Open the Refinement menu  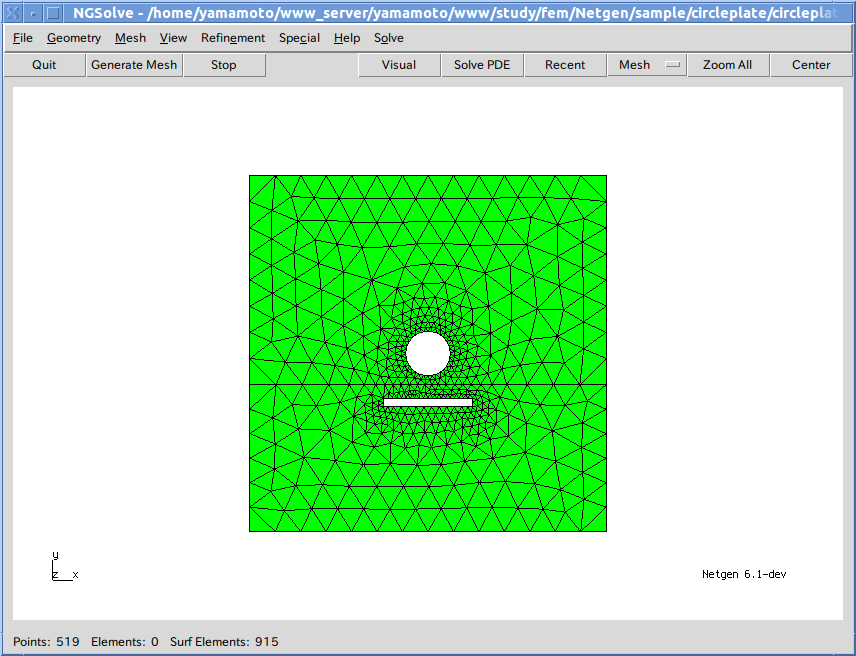coord(233,38)
